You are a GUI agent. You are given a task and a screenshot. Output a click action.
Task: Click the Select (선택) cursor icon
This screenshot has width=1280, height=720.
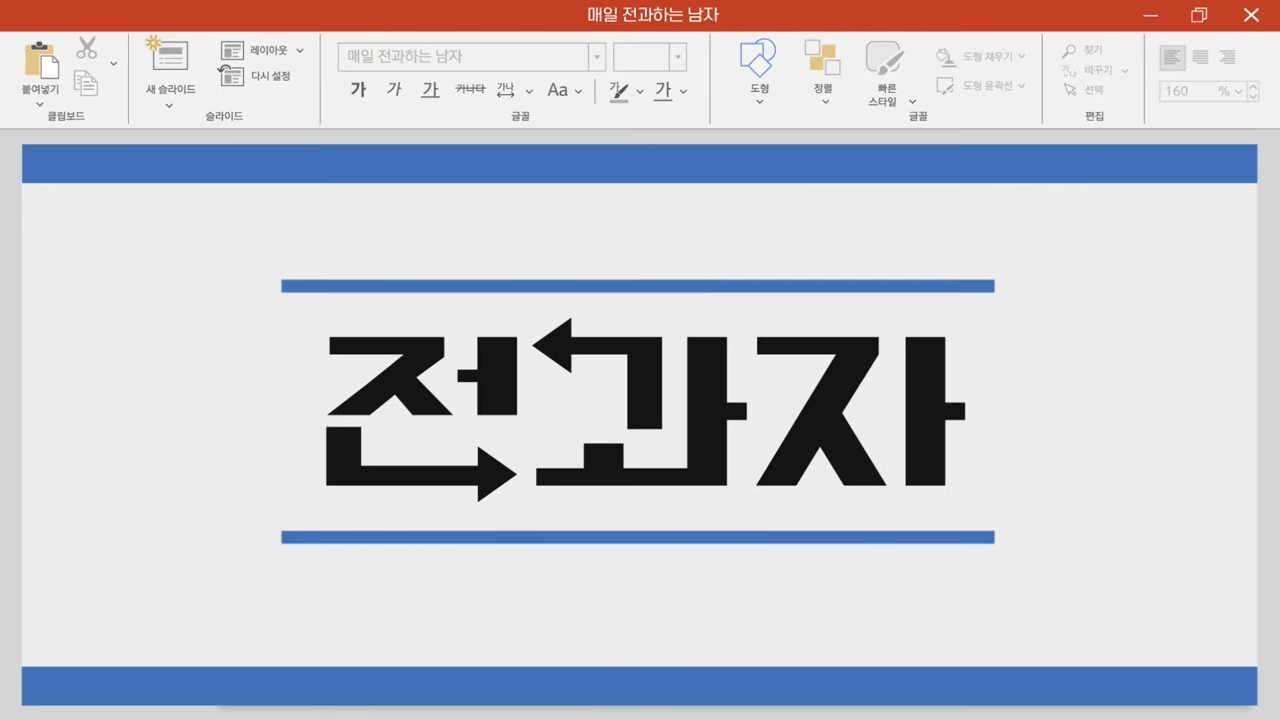click(x=1070, y=90)
